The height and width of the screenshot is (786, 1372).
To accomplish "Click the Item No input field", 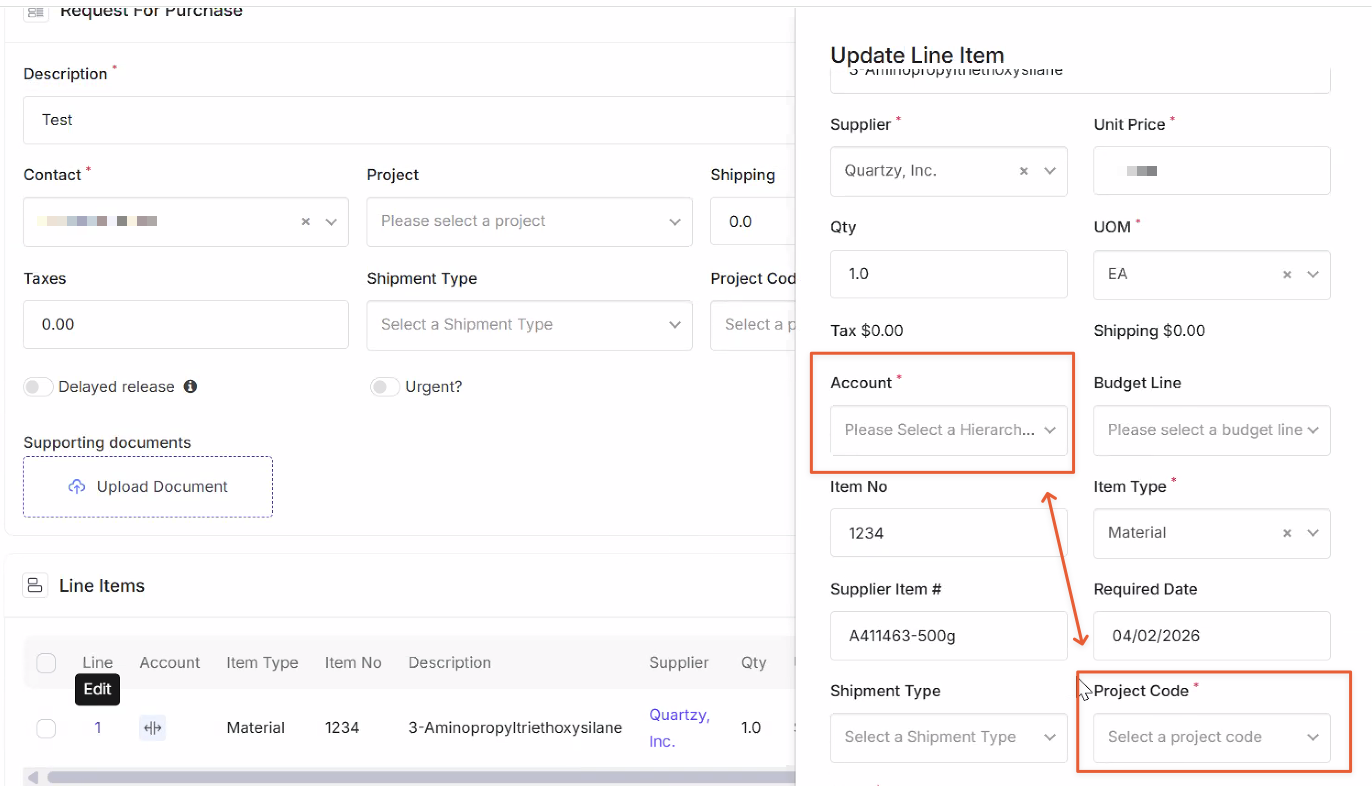I will 949,533.
